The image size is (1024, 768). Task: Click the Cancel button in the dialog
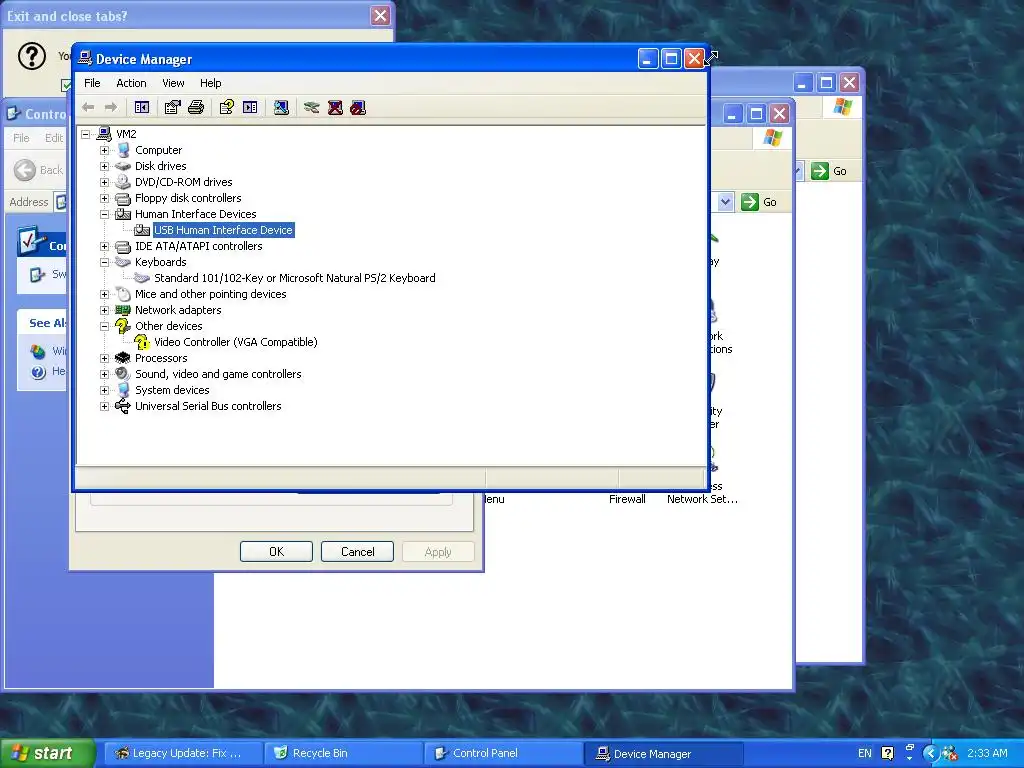[x=357, y=552]
